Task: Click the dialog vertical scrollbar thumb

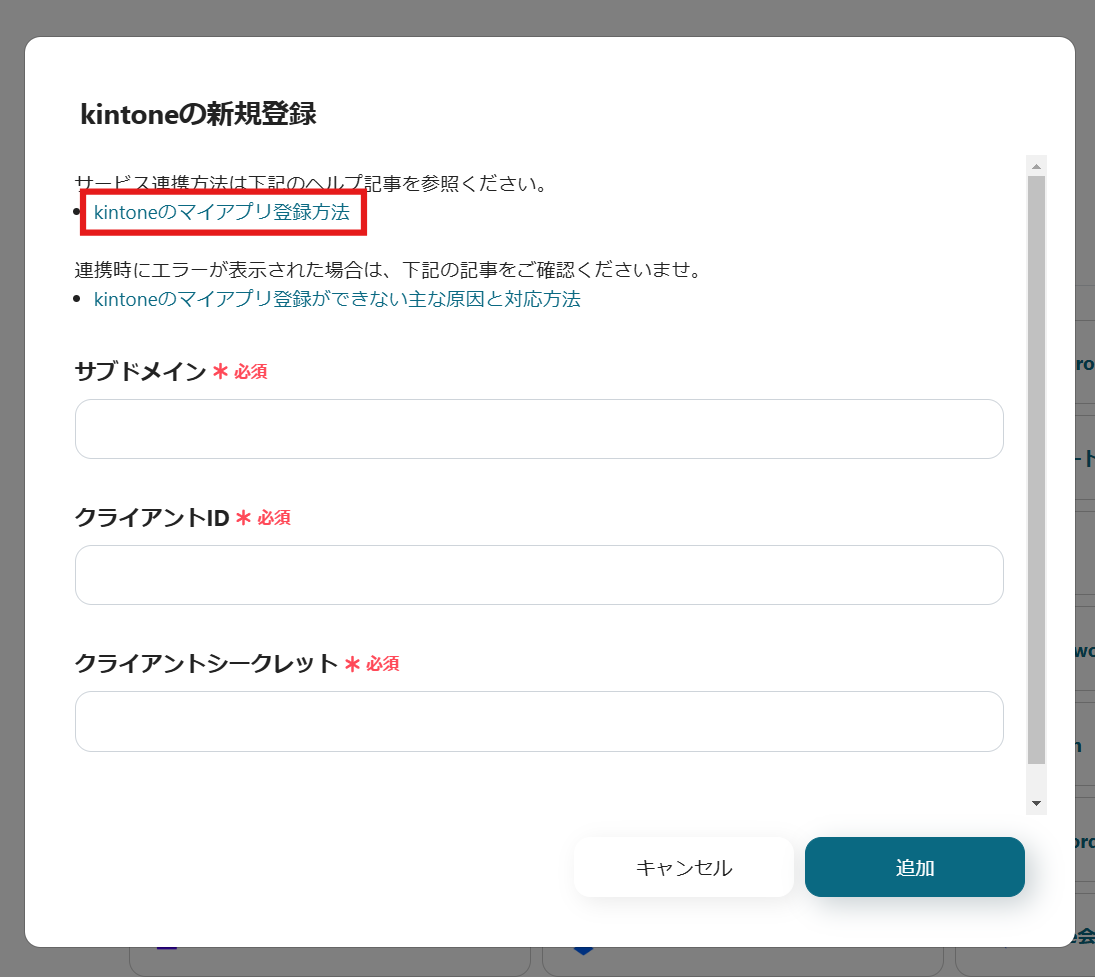Action: 1036,470
